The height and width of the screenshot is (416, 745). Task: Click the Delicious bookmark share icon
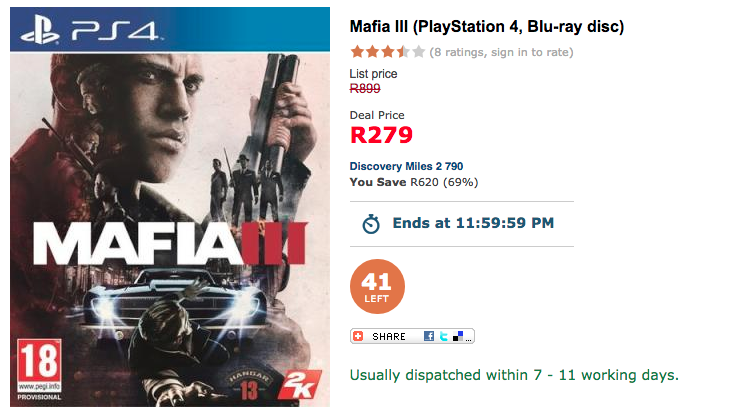pyautogui.click(x=457, y=336)
